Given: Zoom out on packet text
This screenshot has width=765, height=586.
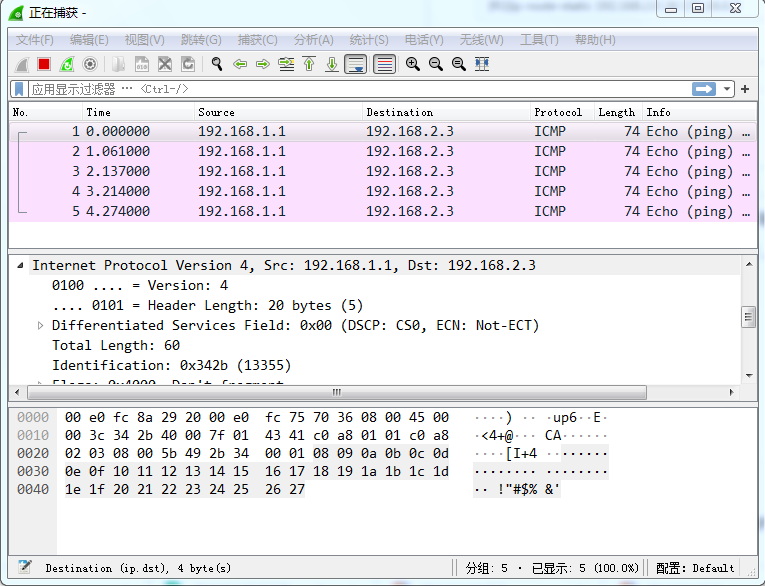Looking at the screenshot, I should tap(436, 64).
